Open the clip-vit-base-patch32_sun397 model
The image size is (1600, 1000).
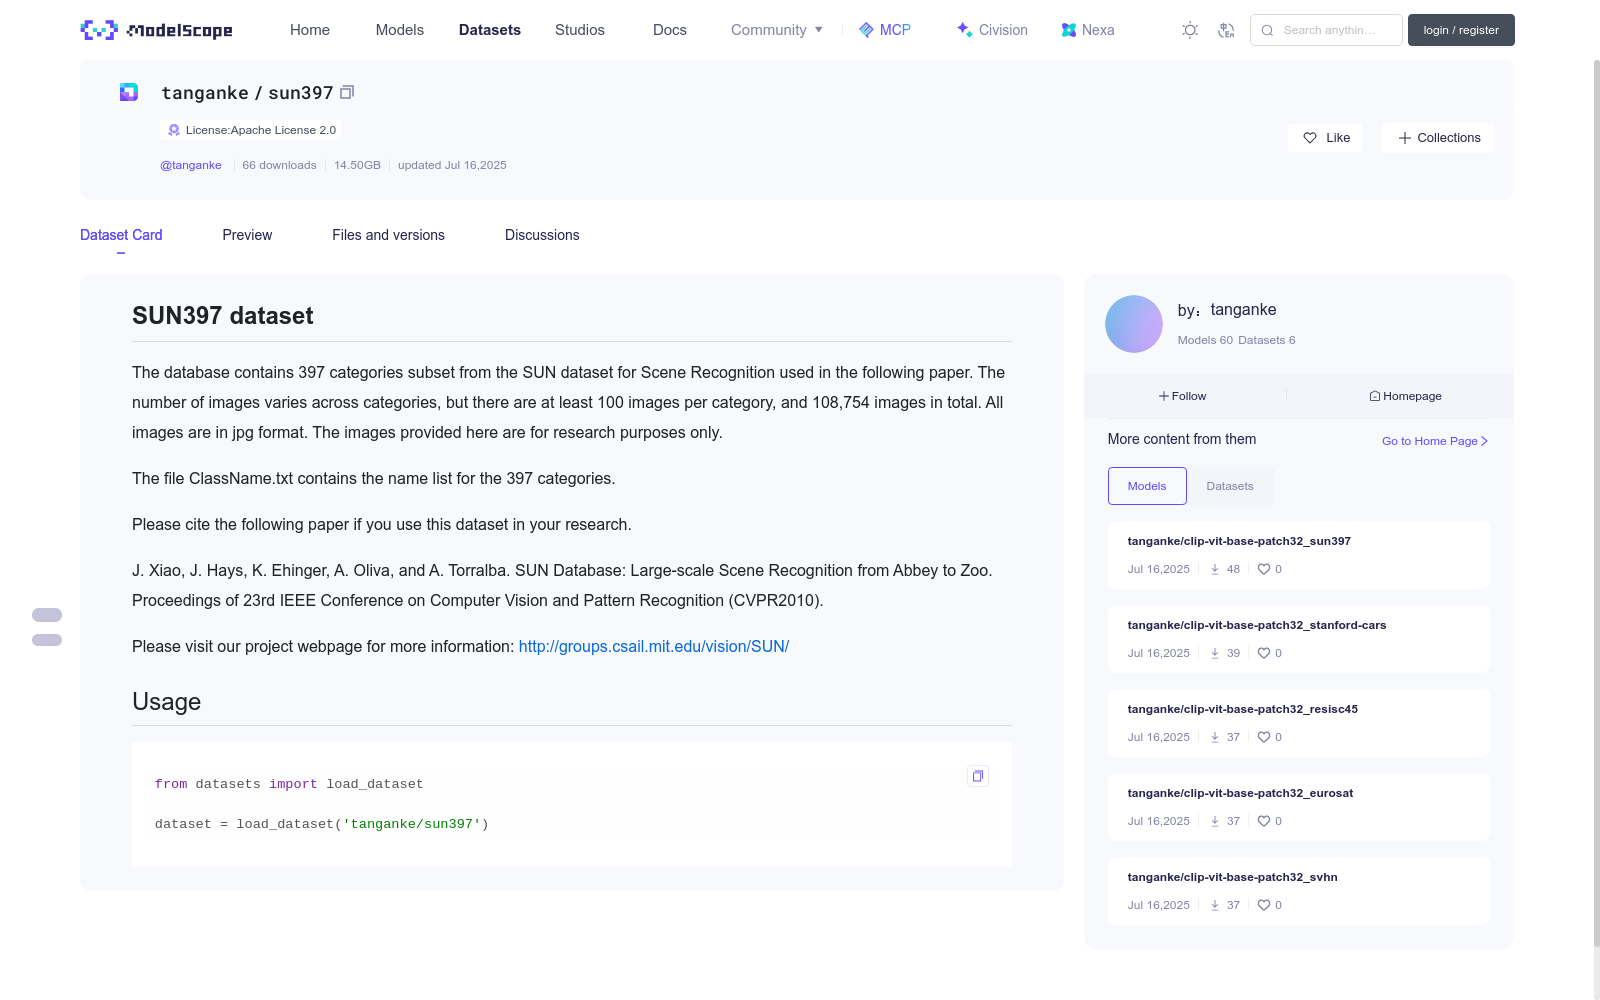click(x=1239, y=541)
